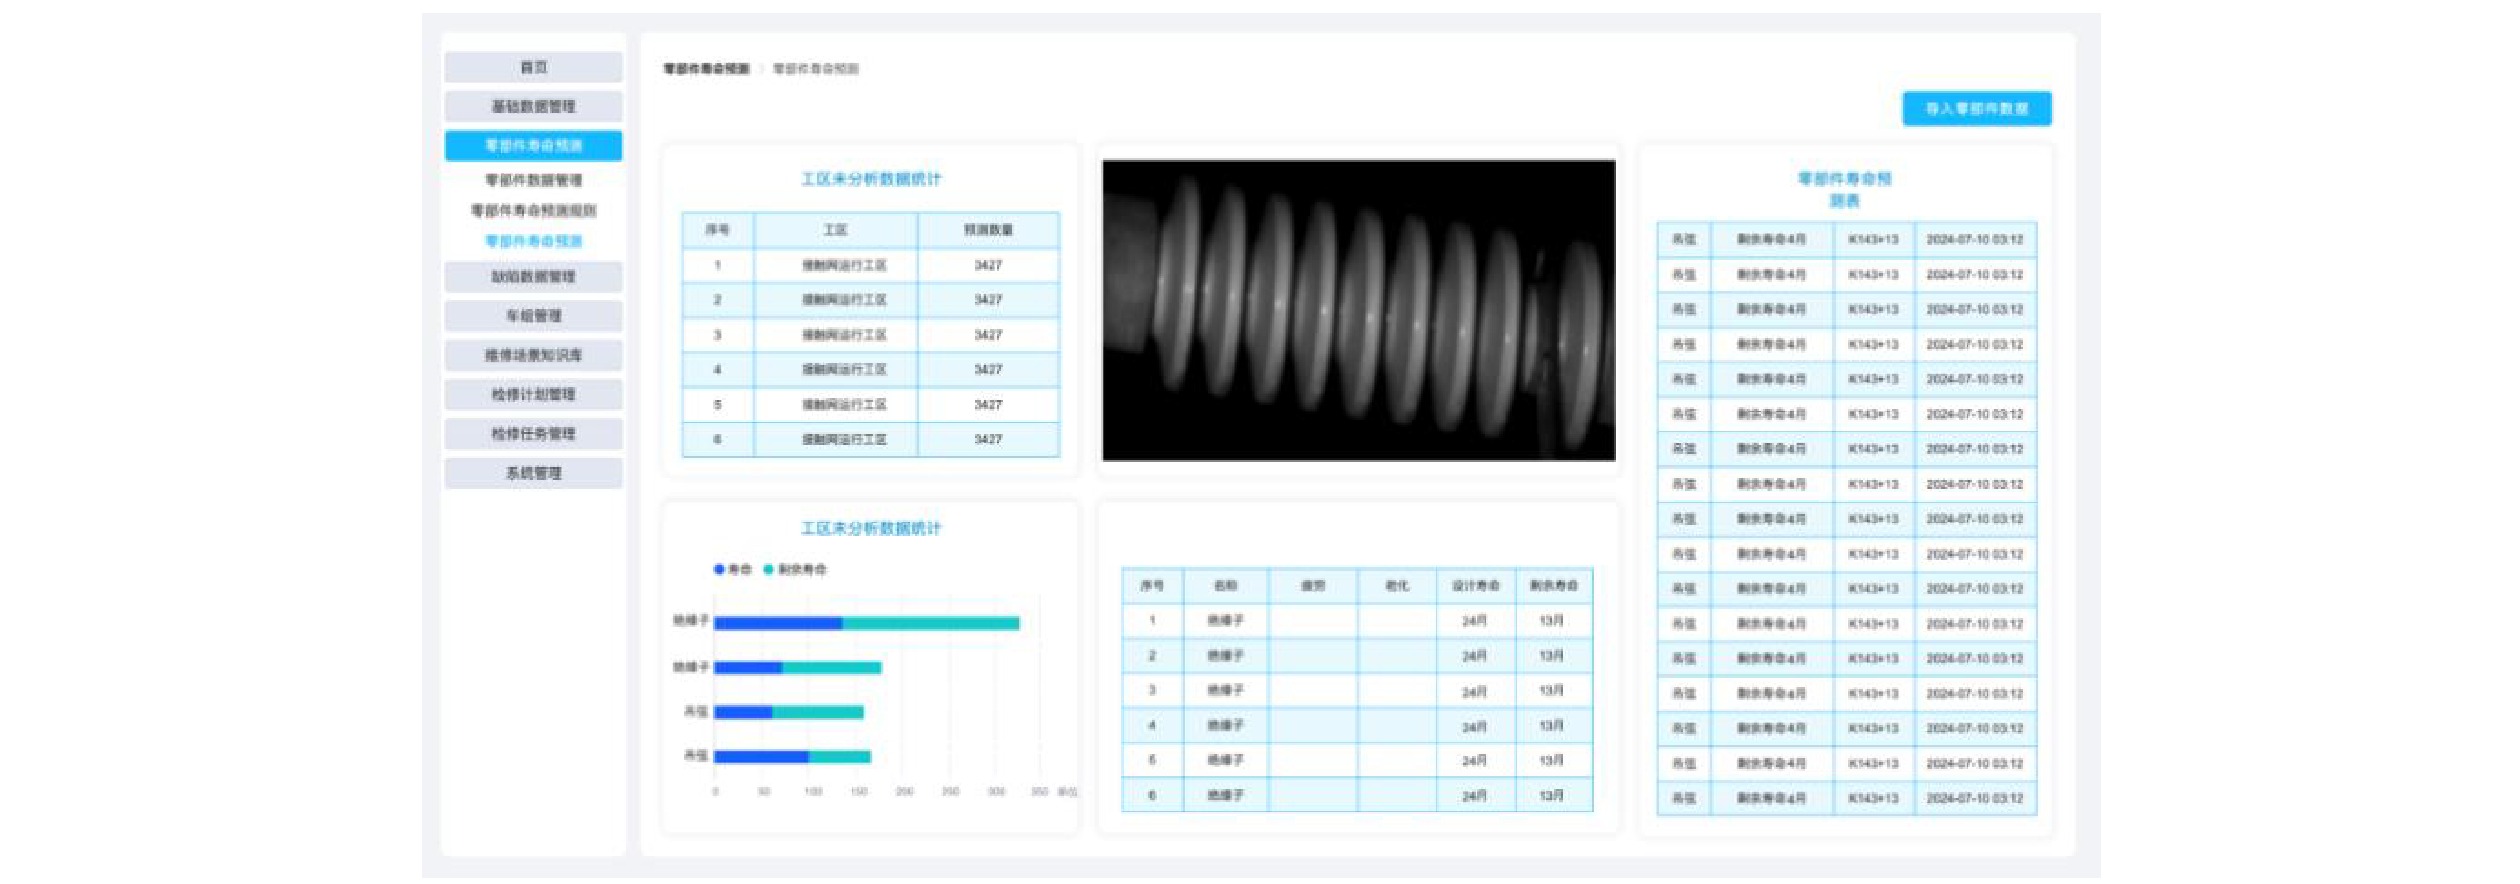Go to 检修计划管理 in the sidebar
2520x884 pixels.
click(x=533, y=395)
